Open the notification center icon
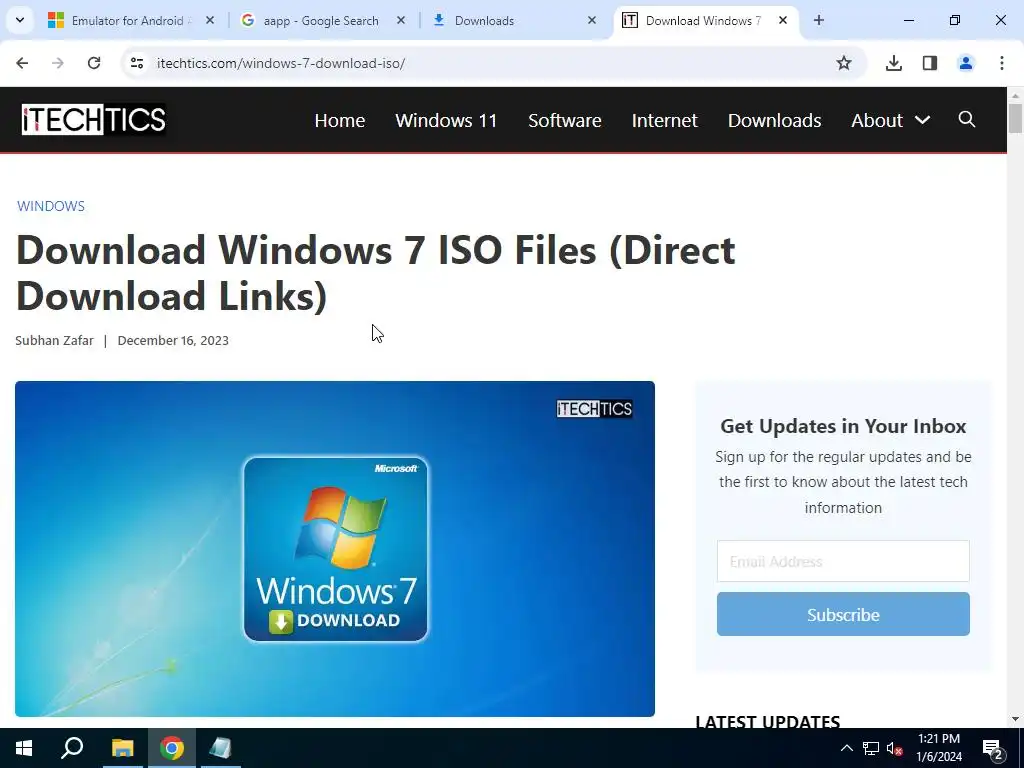The width and height of the screenshot is (1024, 768). coord(993,748)
